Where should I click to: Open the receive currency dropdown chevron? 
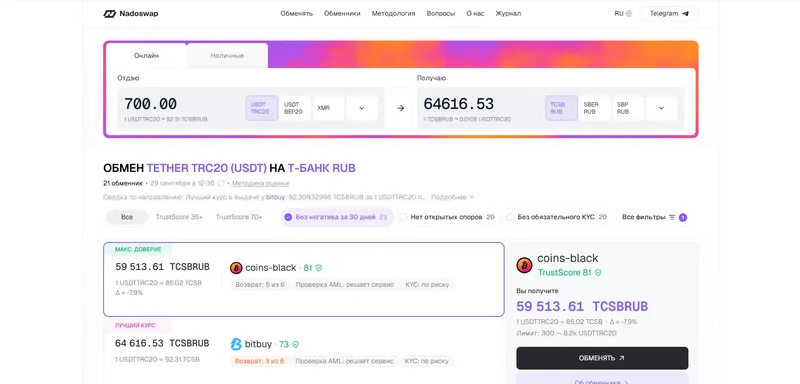click(x=661, y=108)
